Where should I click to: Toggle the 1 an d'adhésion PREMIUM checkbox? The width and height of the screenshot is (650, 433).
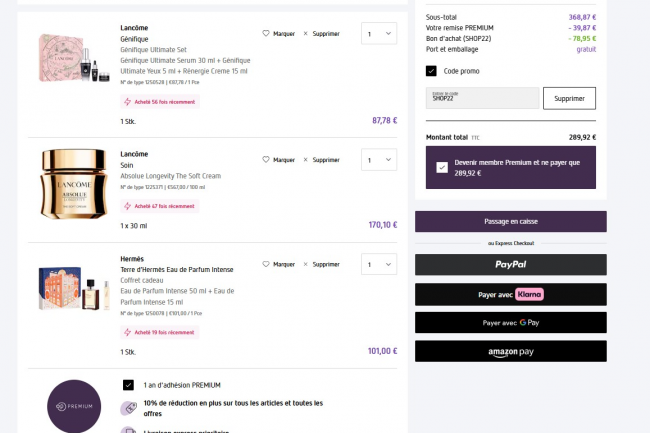(x=128, y=384)
